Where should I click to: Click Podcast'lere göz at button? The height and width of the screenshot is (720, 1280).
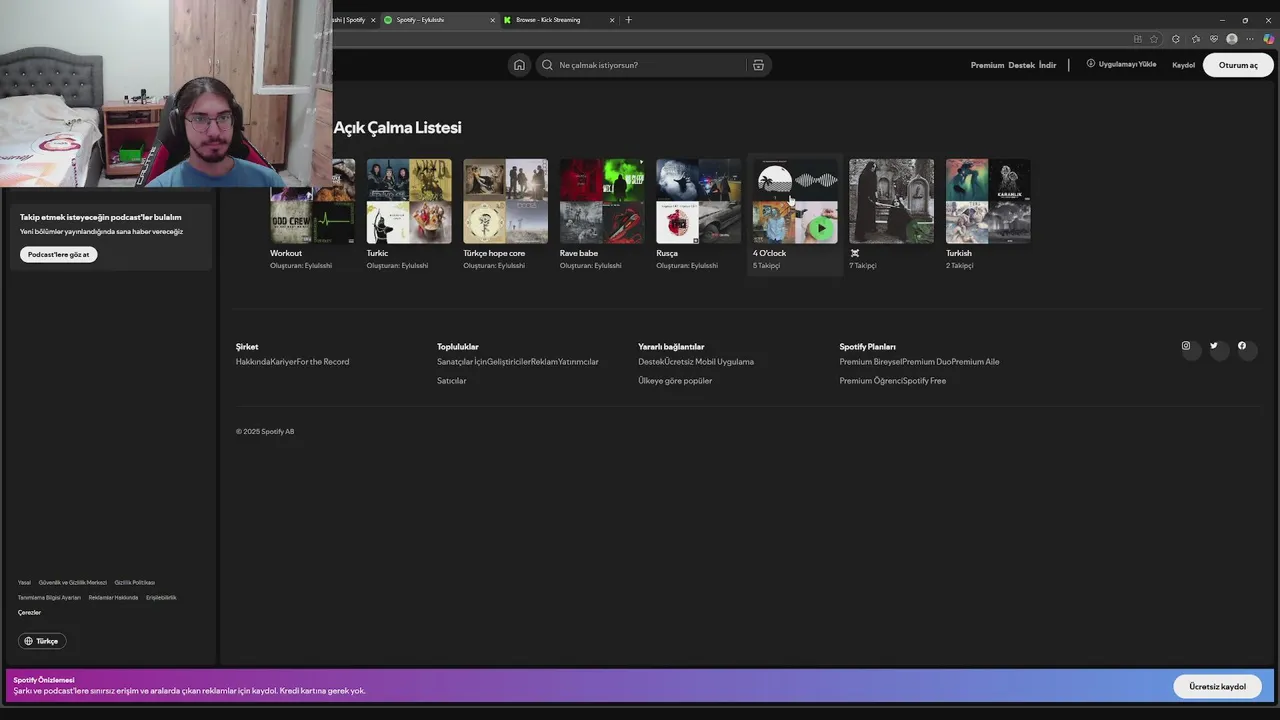click(x=58, y=254)
